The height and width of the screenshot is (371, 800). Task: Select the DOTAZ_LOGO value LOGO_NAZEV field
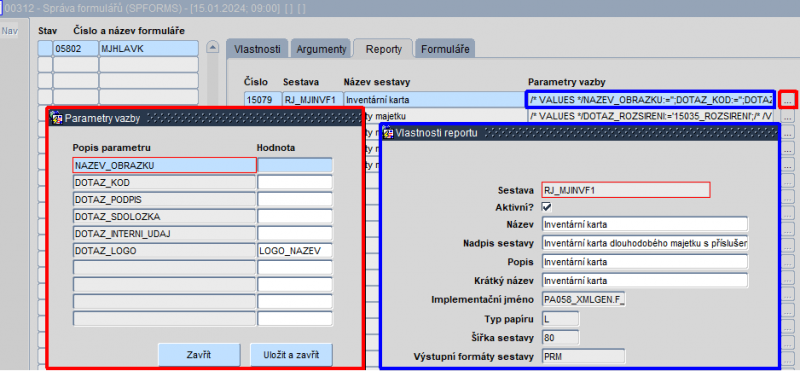click(295, 251)
